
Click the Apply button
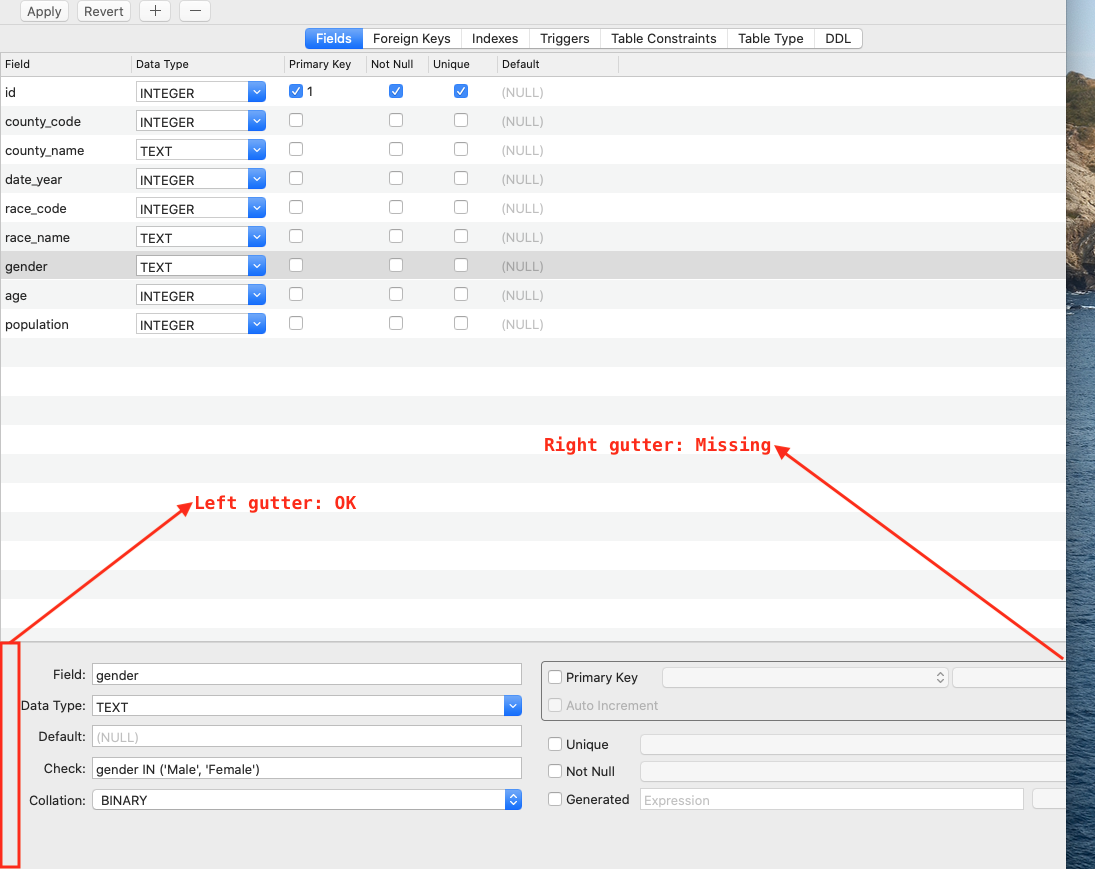click(x=44, y=11)
